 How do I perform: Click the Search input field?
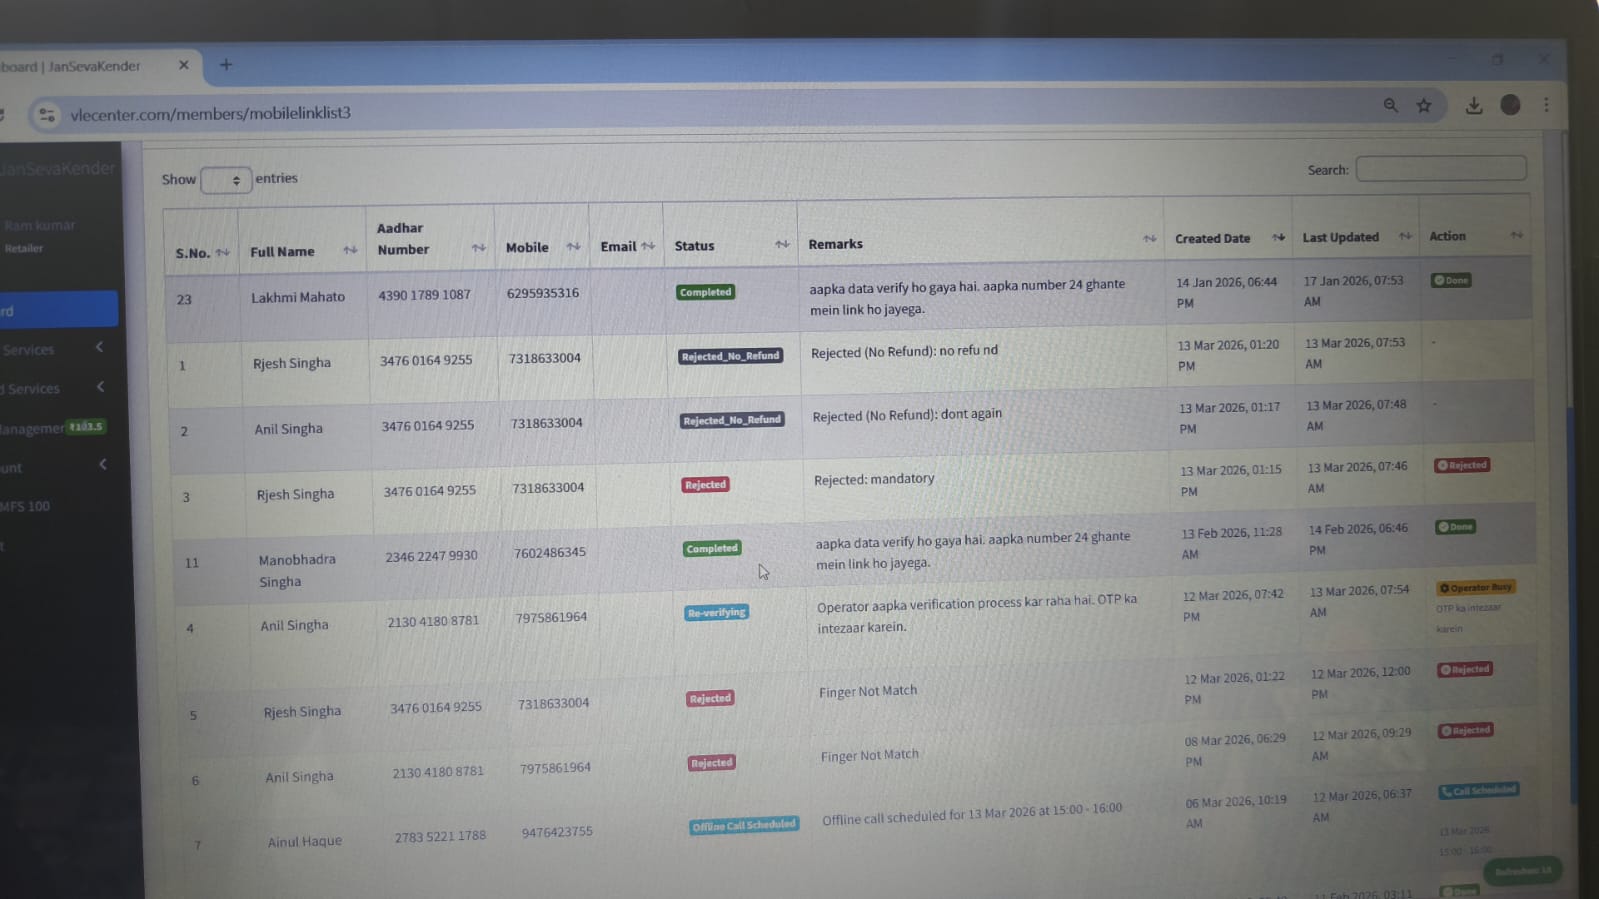tap(1440, 168)
